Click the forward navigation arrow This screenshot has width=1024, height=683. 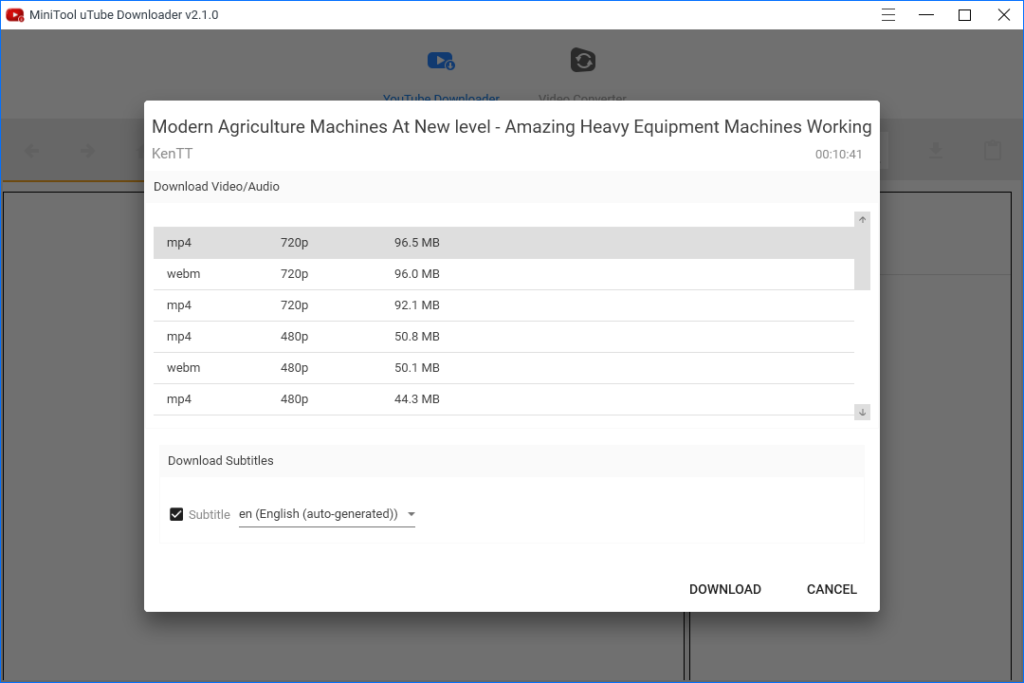[x=87, y=151]
